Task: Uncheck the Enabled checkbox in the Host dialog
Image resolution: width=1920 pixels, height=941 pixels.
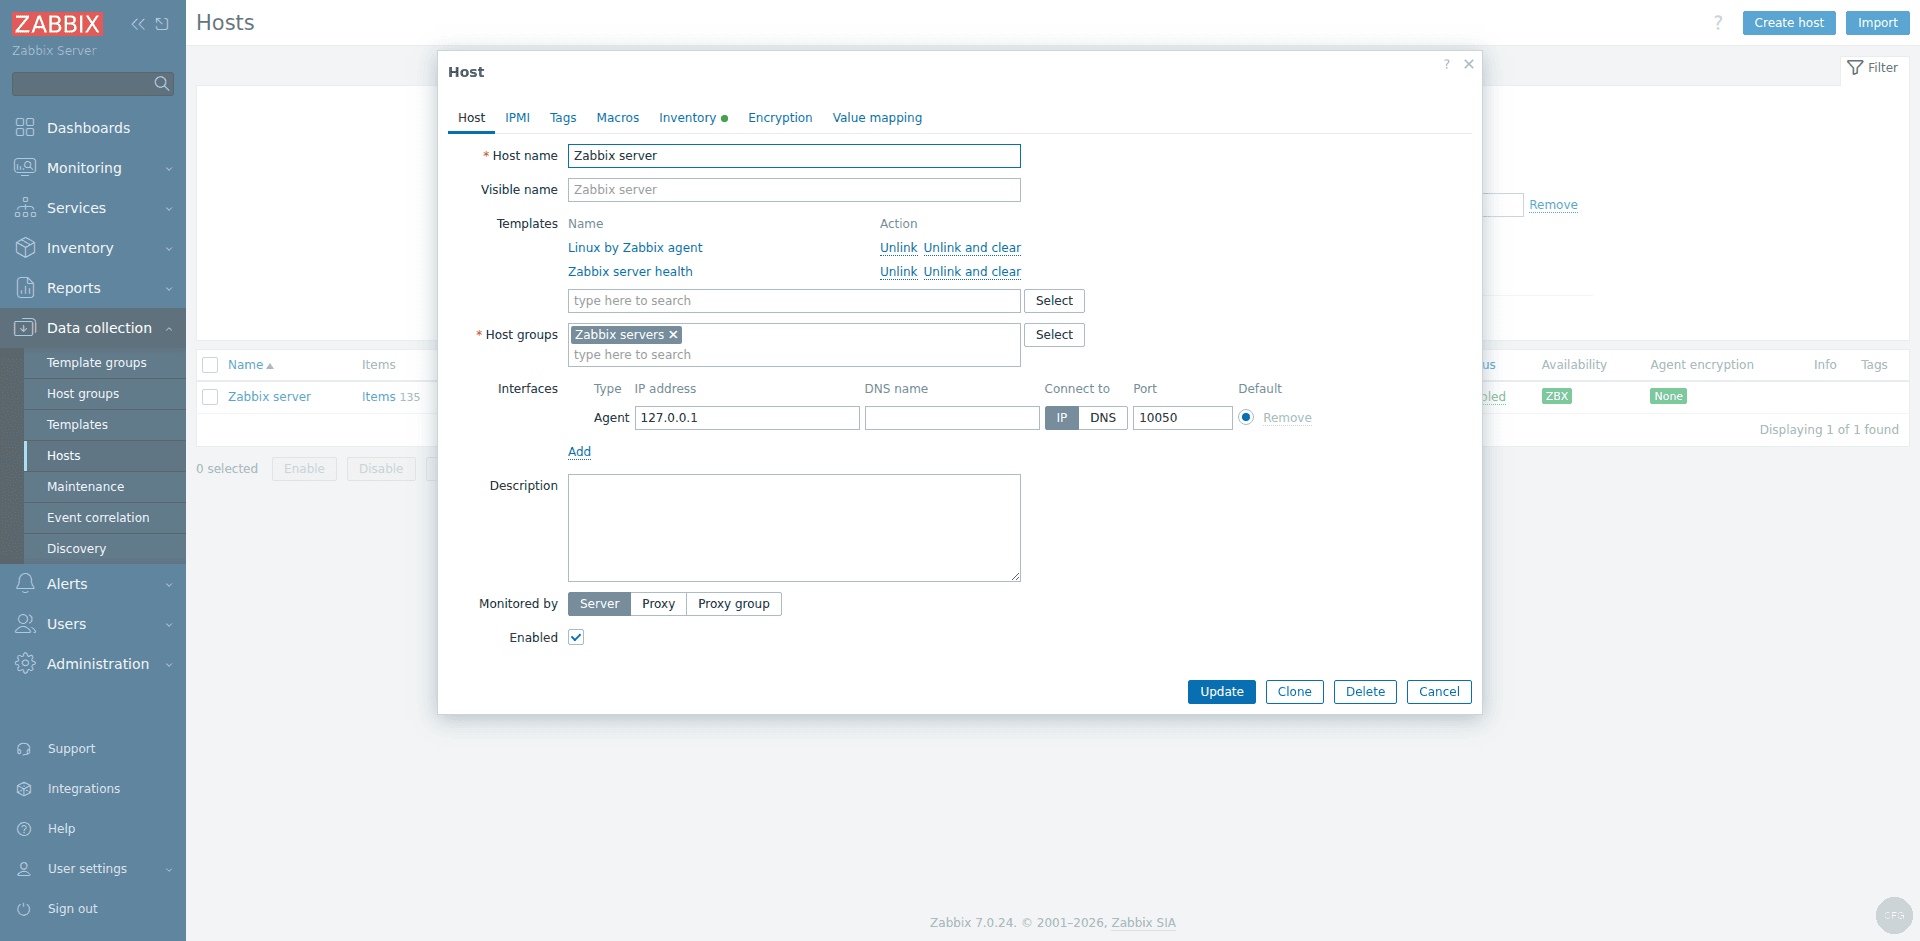Action: (575, 637)
